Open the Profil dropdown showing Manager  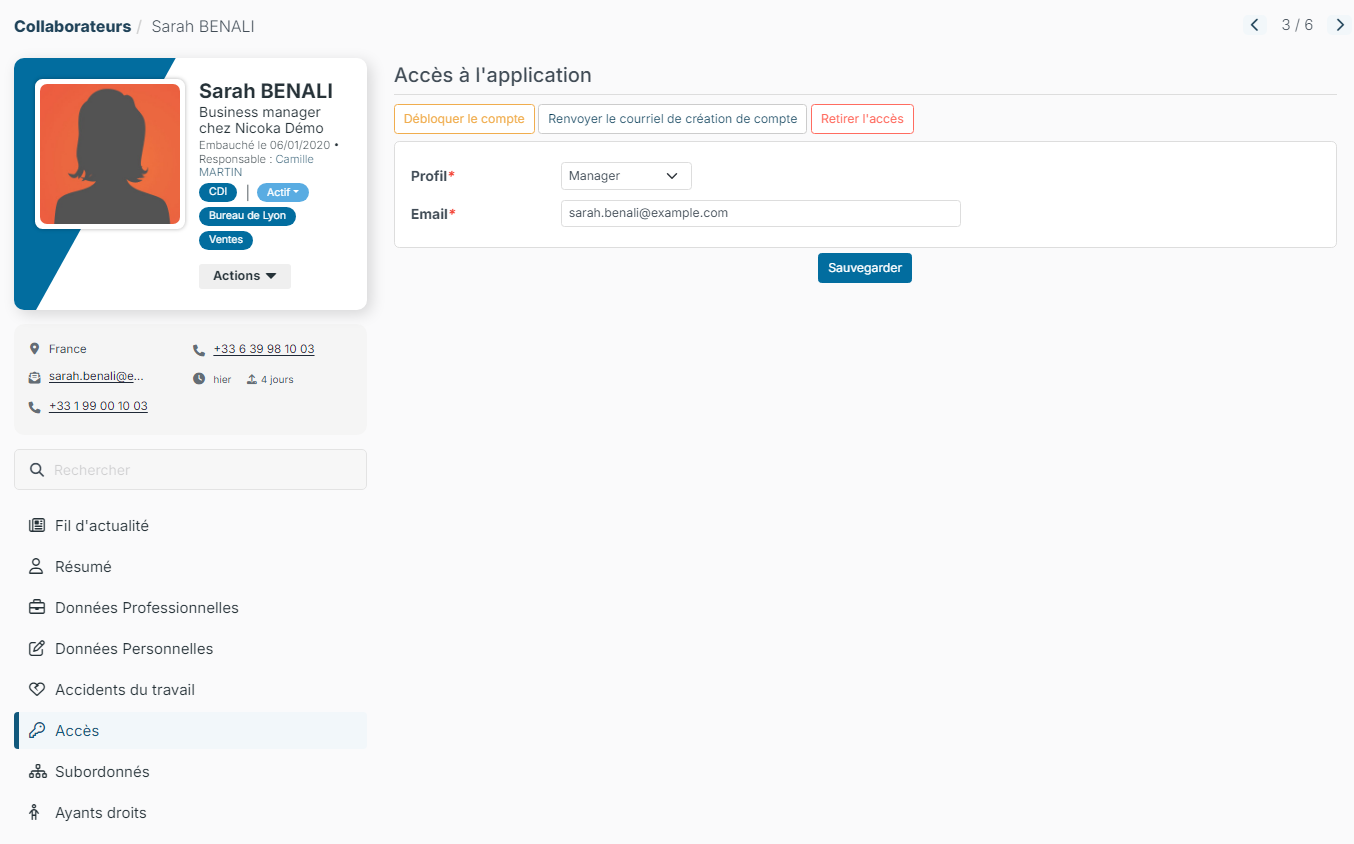click(x=626, y=176)
